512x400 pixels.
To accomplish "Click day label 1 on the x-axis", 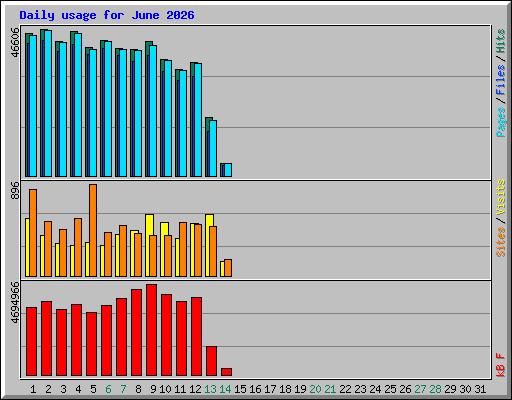I will click(x=33, y=389).
